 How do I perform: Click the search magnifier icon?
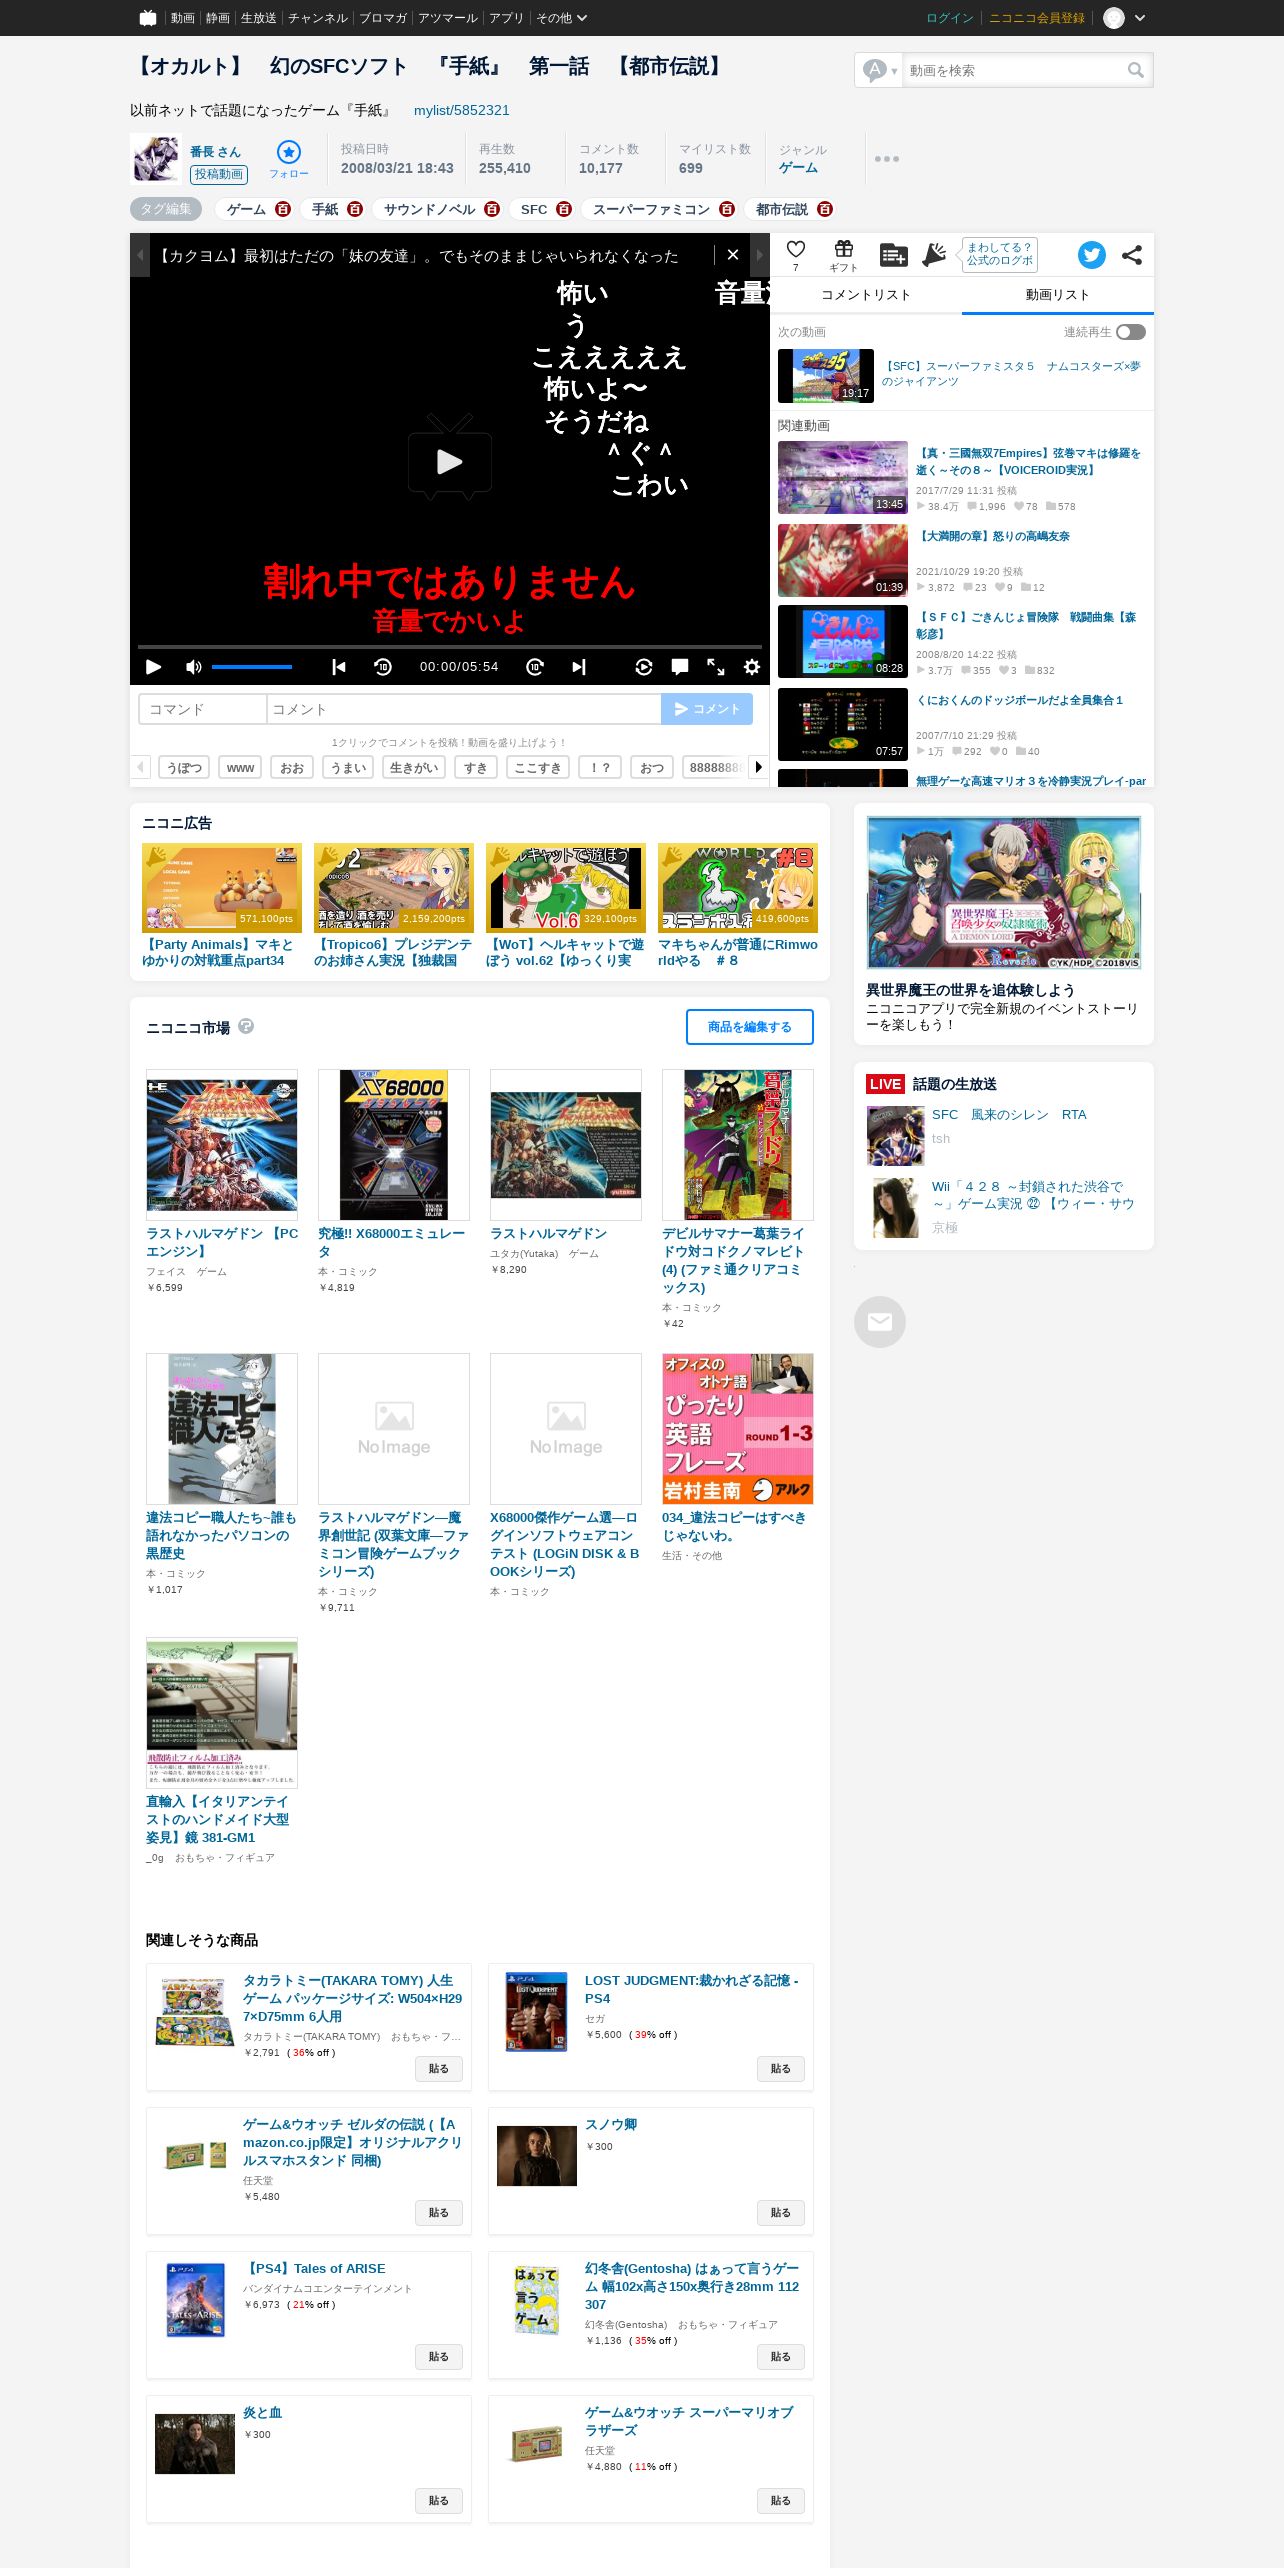1135,70
